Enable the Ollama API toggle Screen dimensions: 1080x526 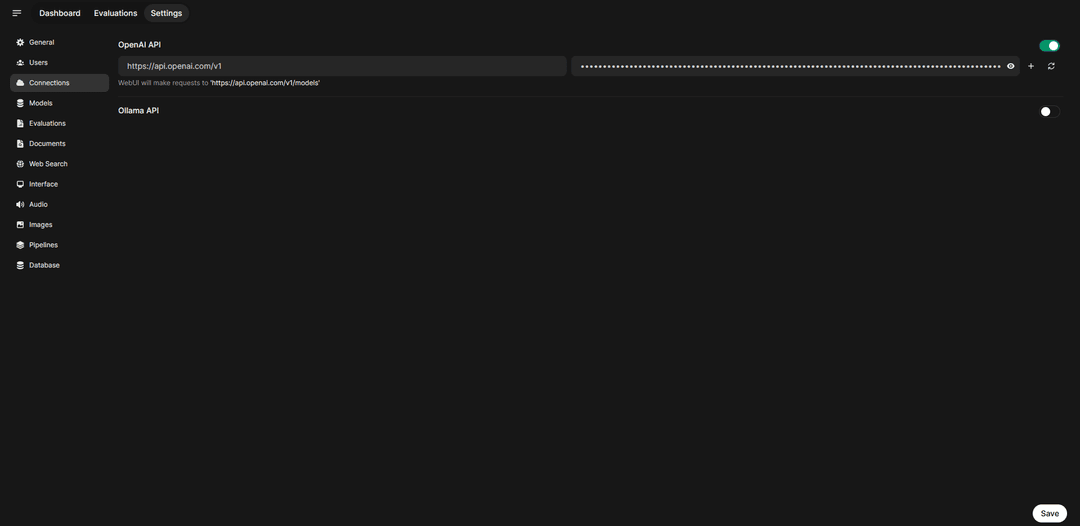click(1049, 112)
